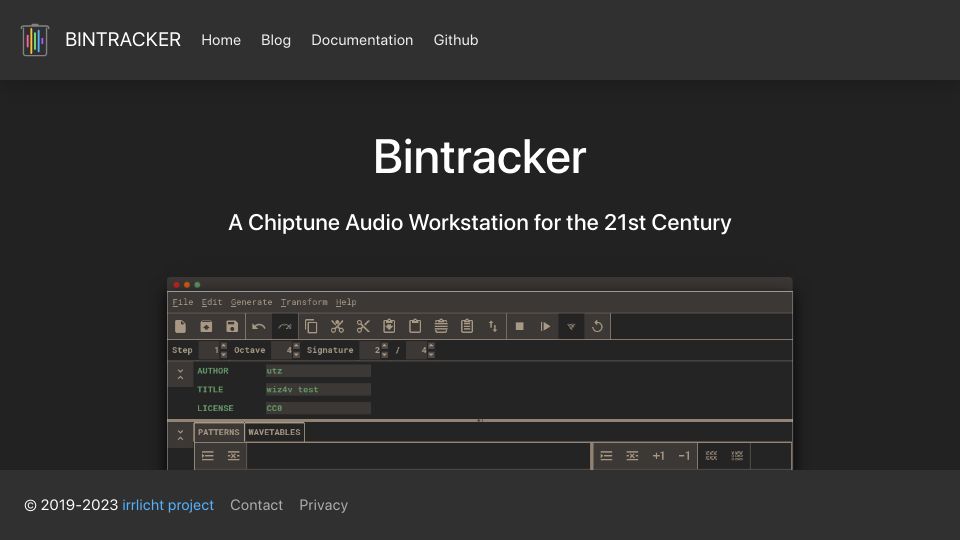The image size is (960, 540).
Task: Click the Open file icon in the toolbar
Action: point(206,326)
